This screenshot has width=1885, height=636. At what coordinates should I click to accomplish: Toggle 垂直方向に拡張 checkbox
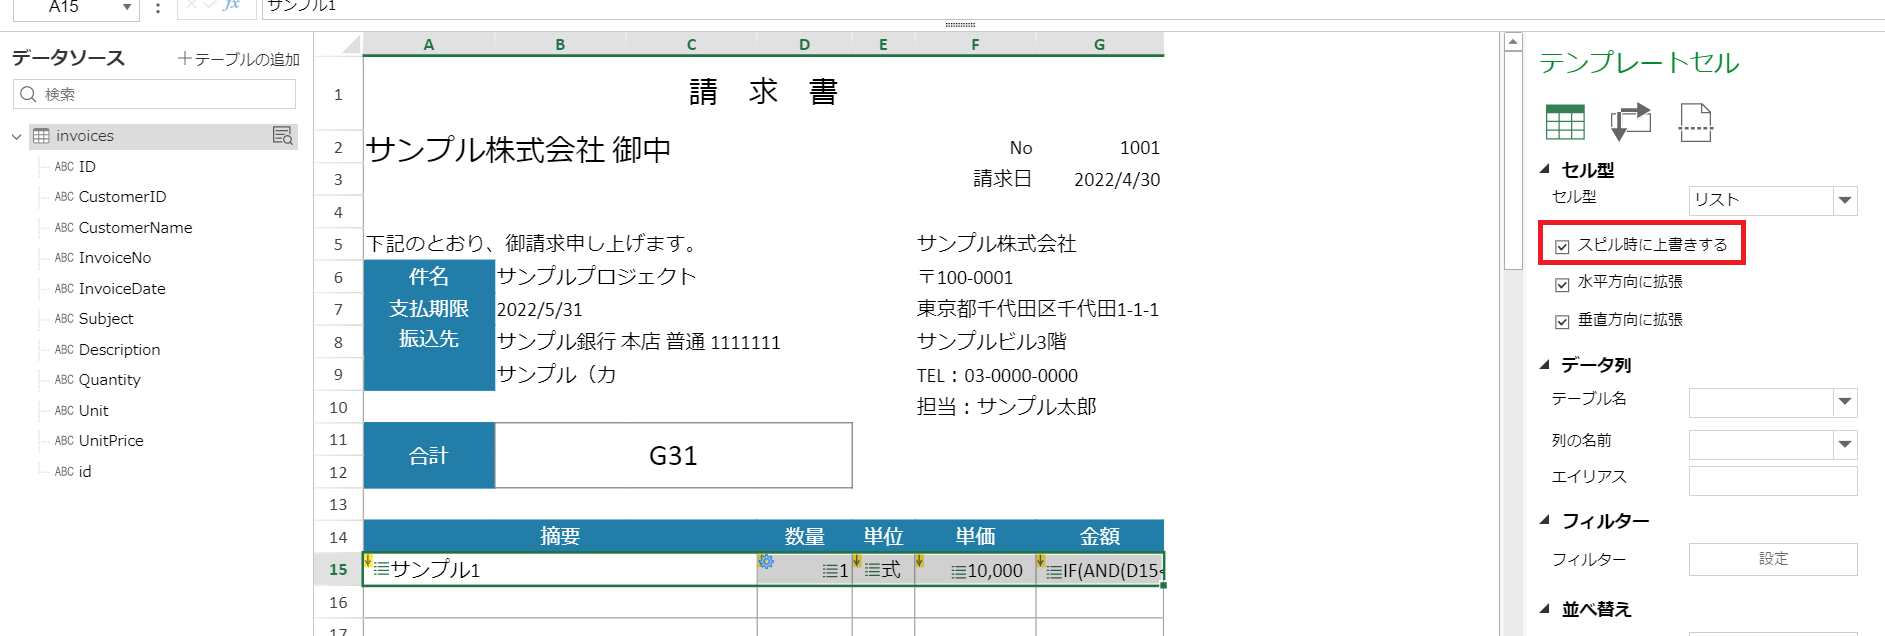click(1562, 322)
